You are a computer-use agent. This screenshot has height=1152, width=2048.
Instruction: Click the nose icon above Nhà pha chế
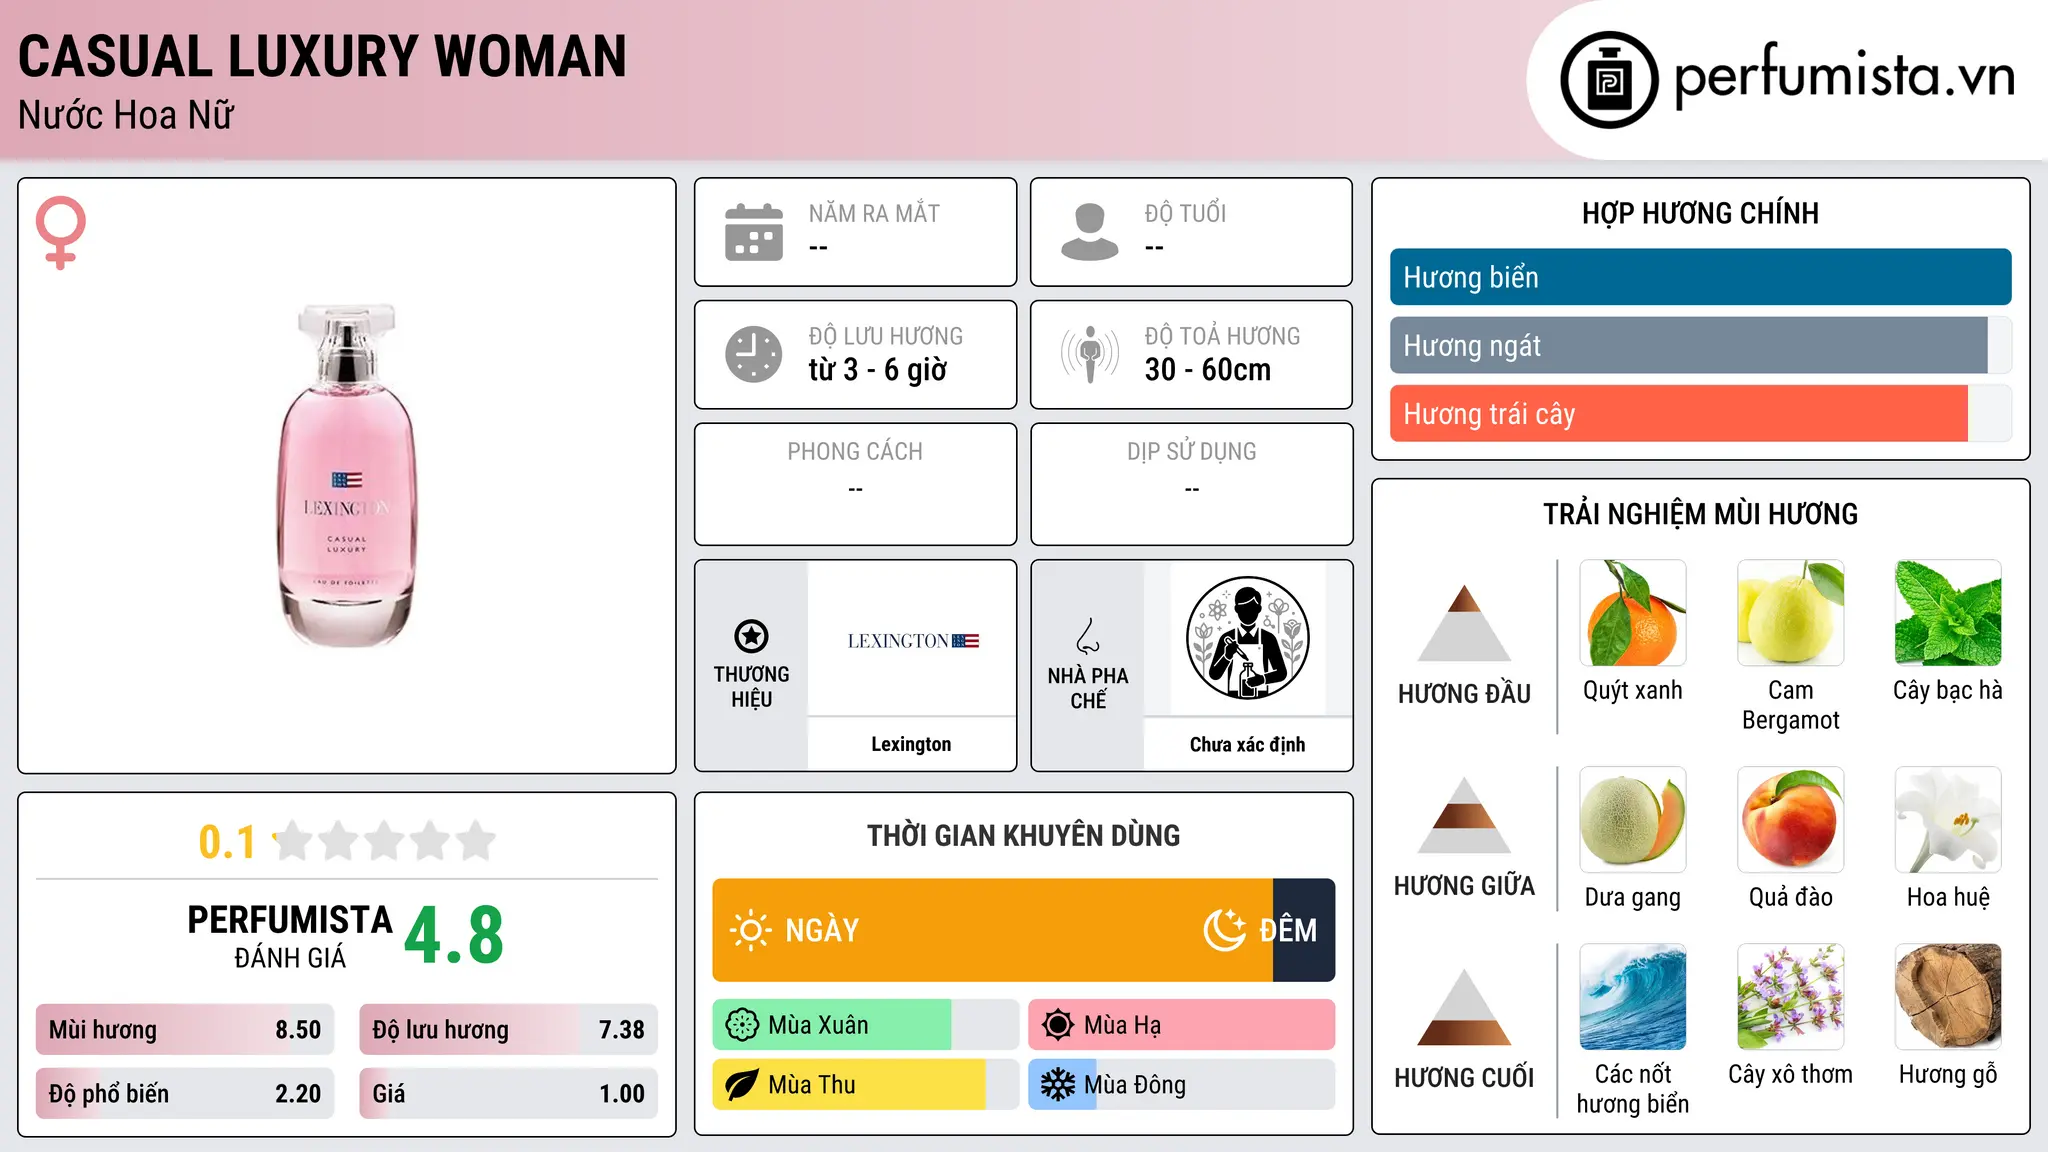click(x=1088, y=636)
